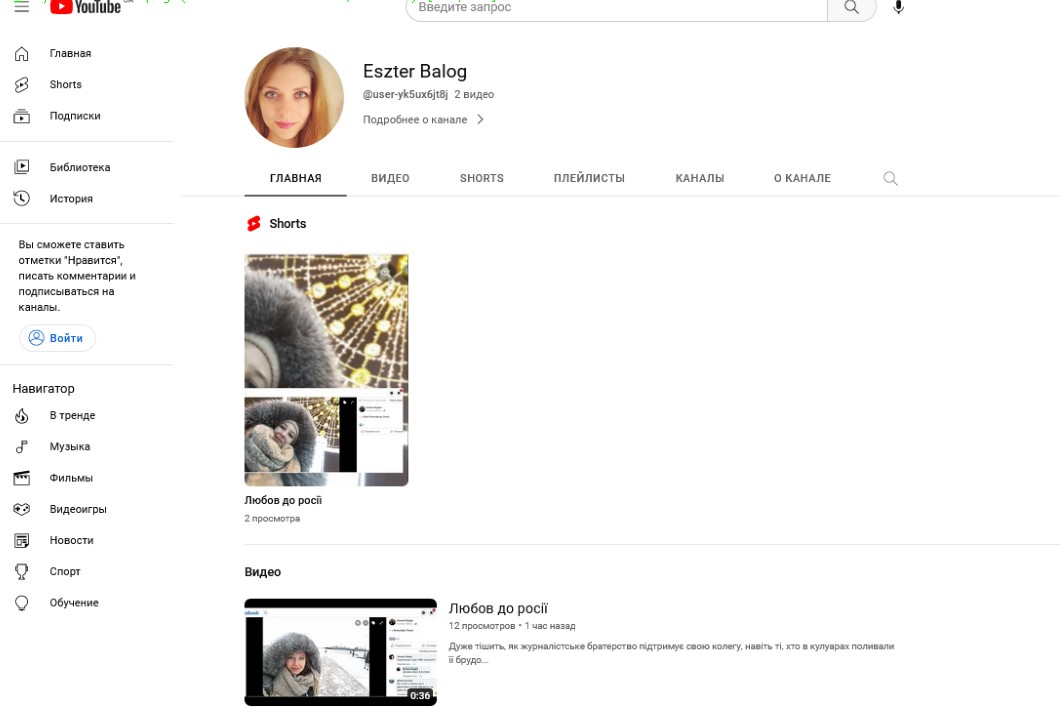Click the search magnifier button

[851, 7]
